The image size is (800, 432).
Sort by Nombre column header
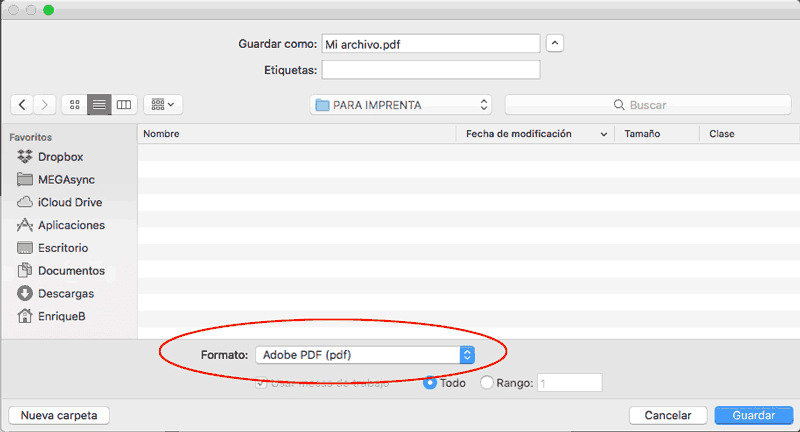coord(297,134)
